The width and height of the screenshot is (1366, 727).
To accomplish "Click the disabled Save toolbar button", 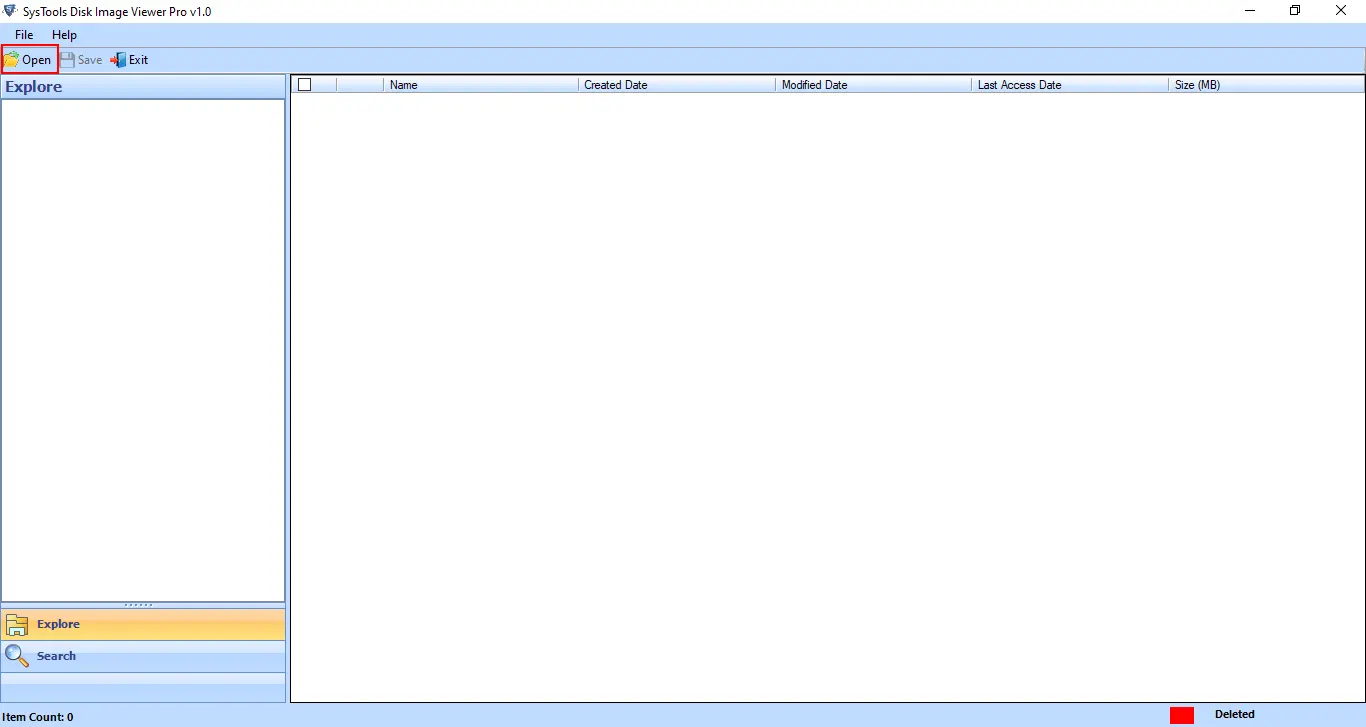I will click(81, 60).
